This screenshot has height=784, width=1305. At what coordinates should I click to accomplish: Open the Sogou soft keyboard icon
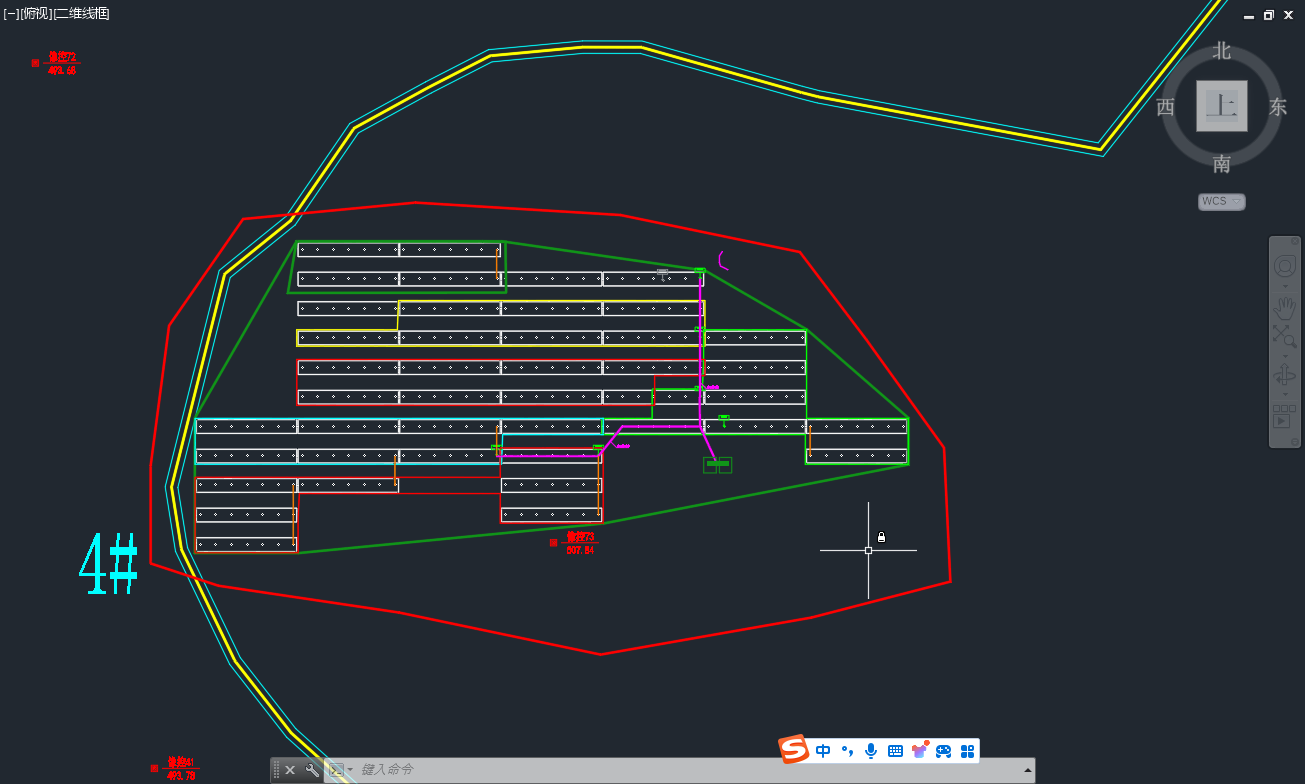(895, 751)
